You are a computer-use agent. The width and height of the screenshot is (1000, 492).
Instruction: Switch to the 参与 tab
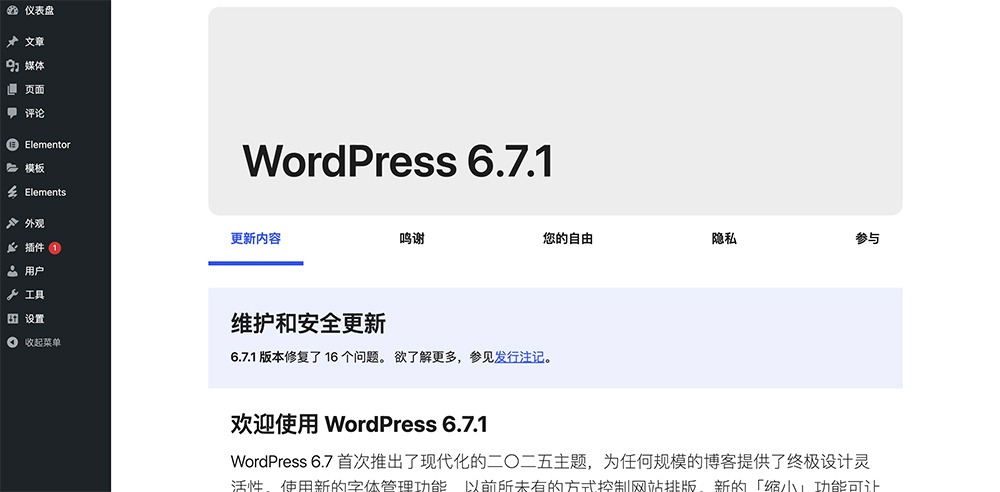coord(867,239)
